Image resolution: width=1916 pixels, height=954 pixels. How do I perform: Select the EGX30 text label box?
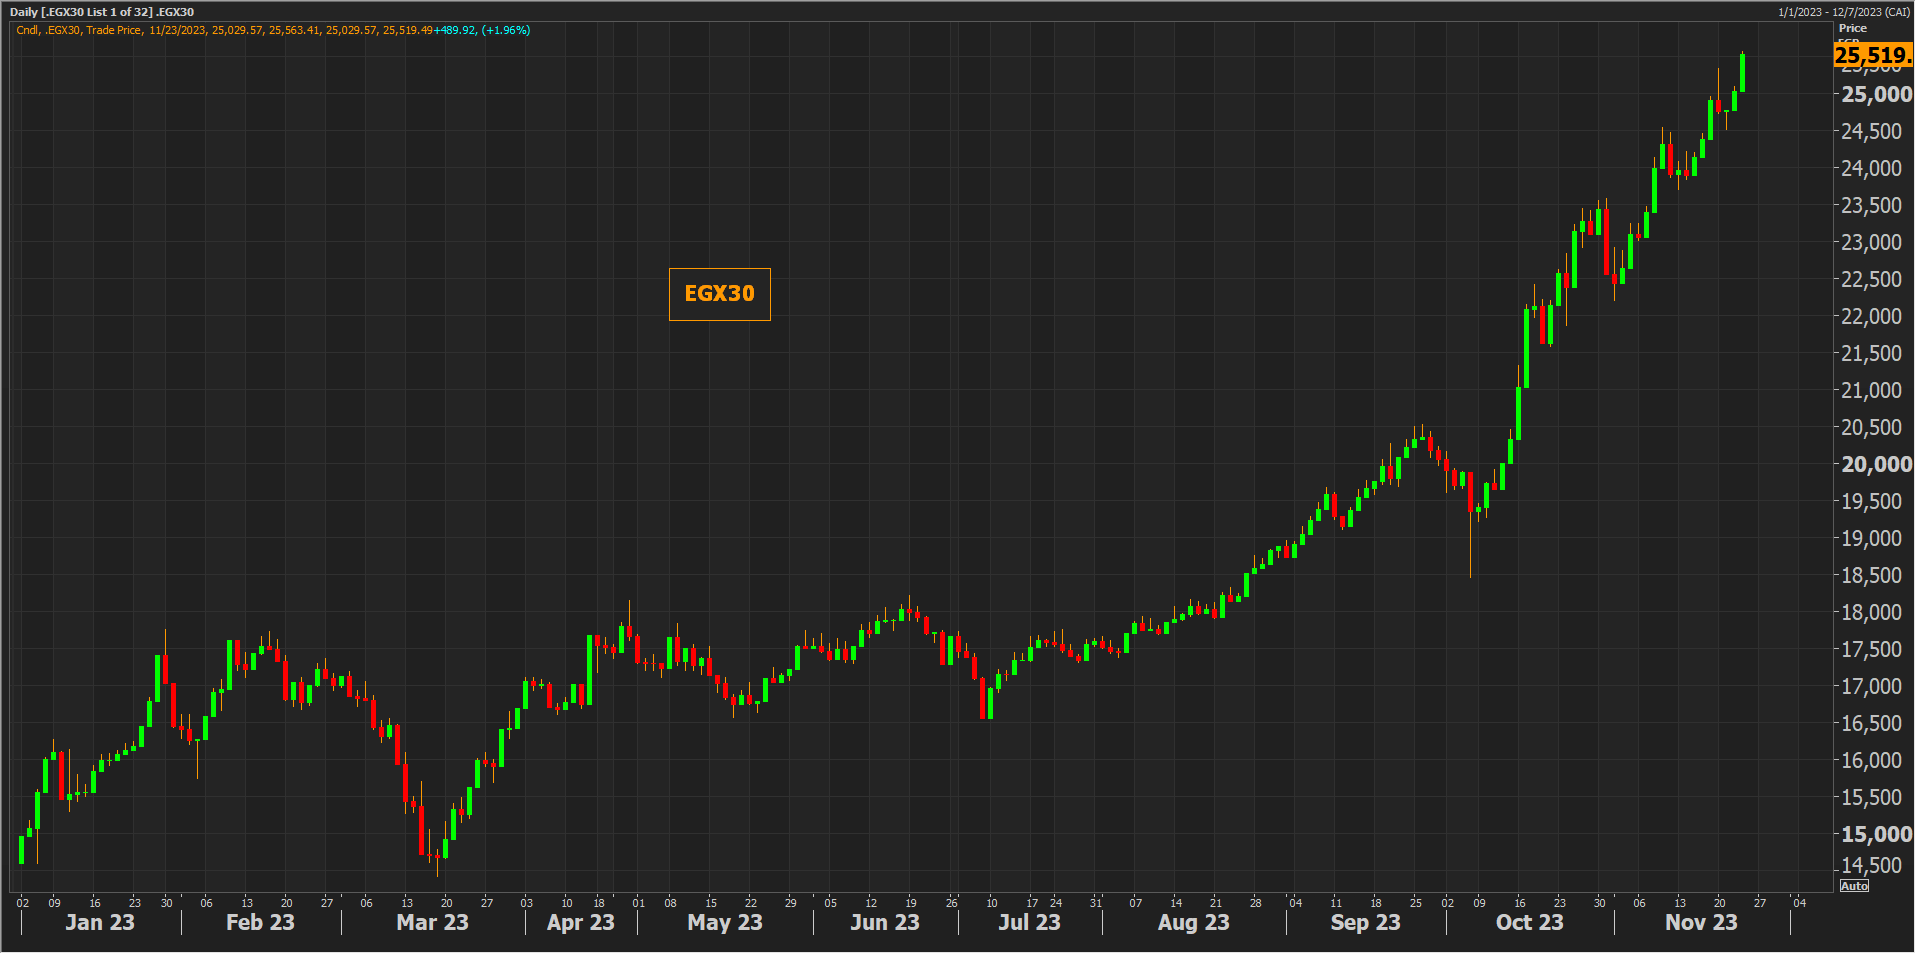click(719, 294)
